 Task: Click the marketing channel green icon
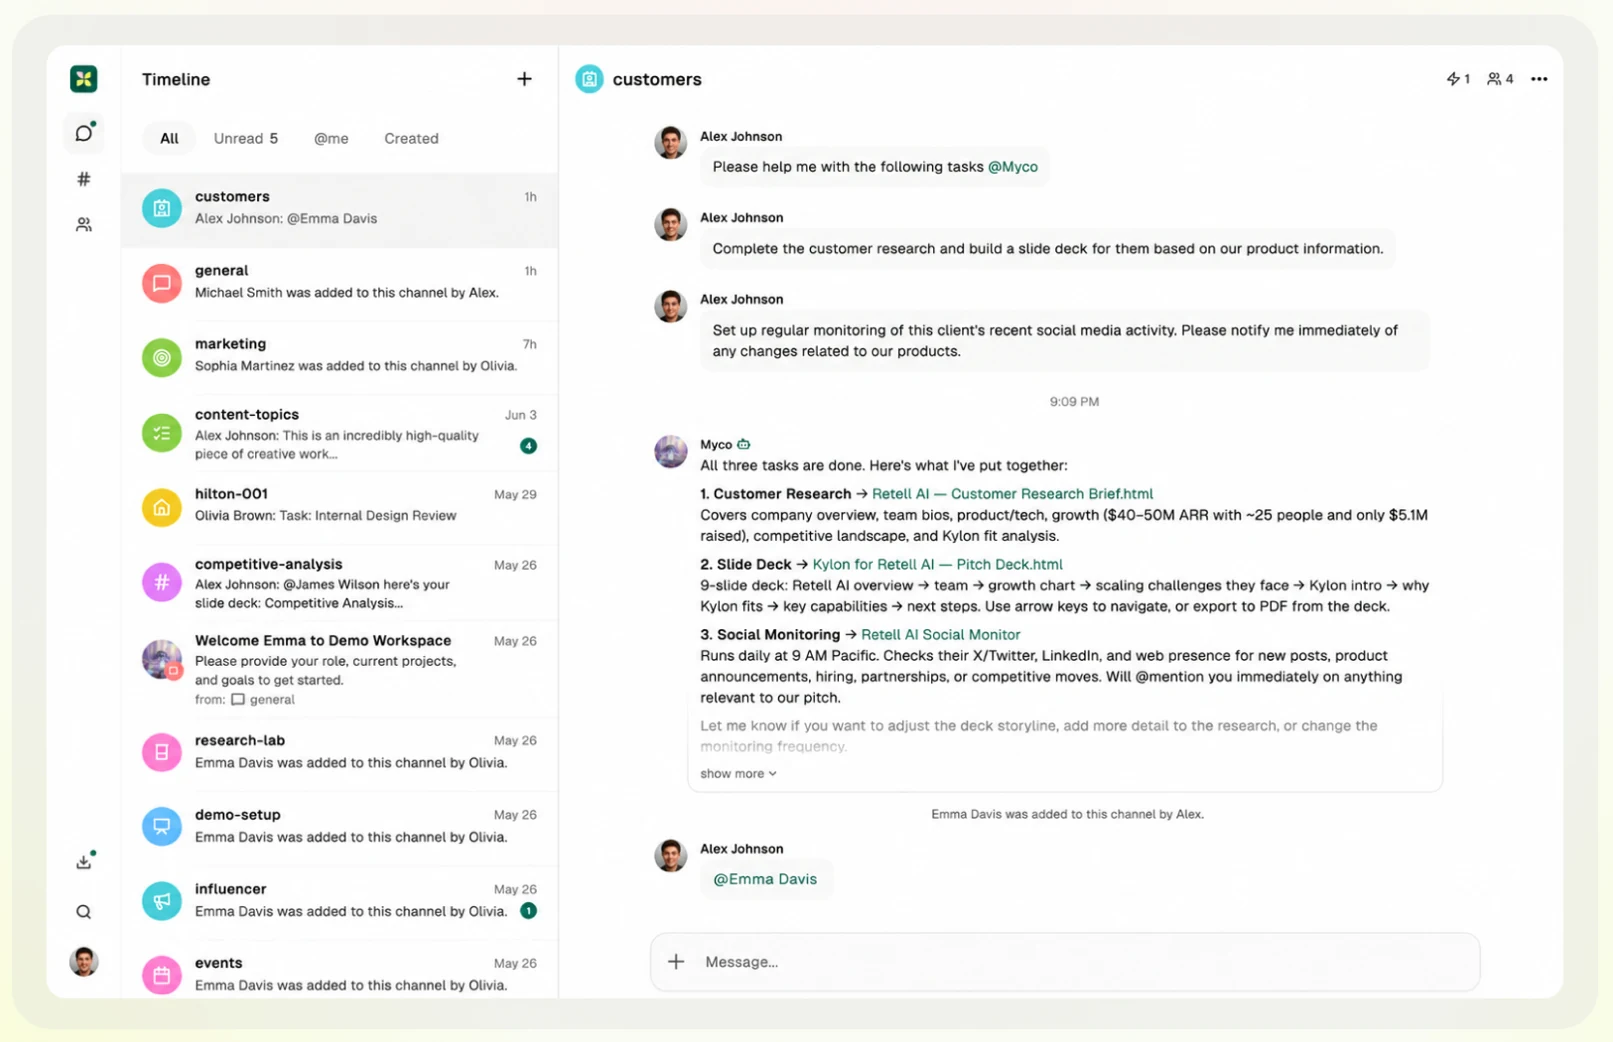[x=161, y=357]
